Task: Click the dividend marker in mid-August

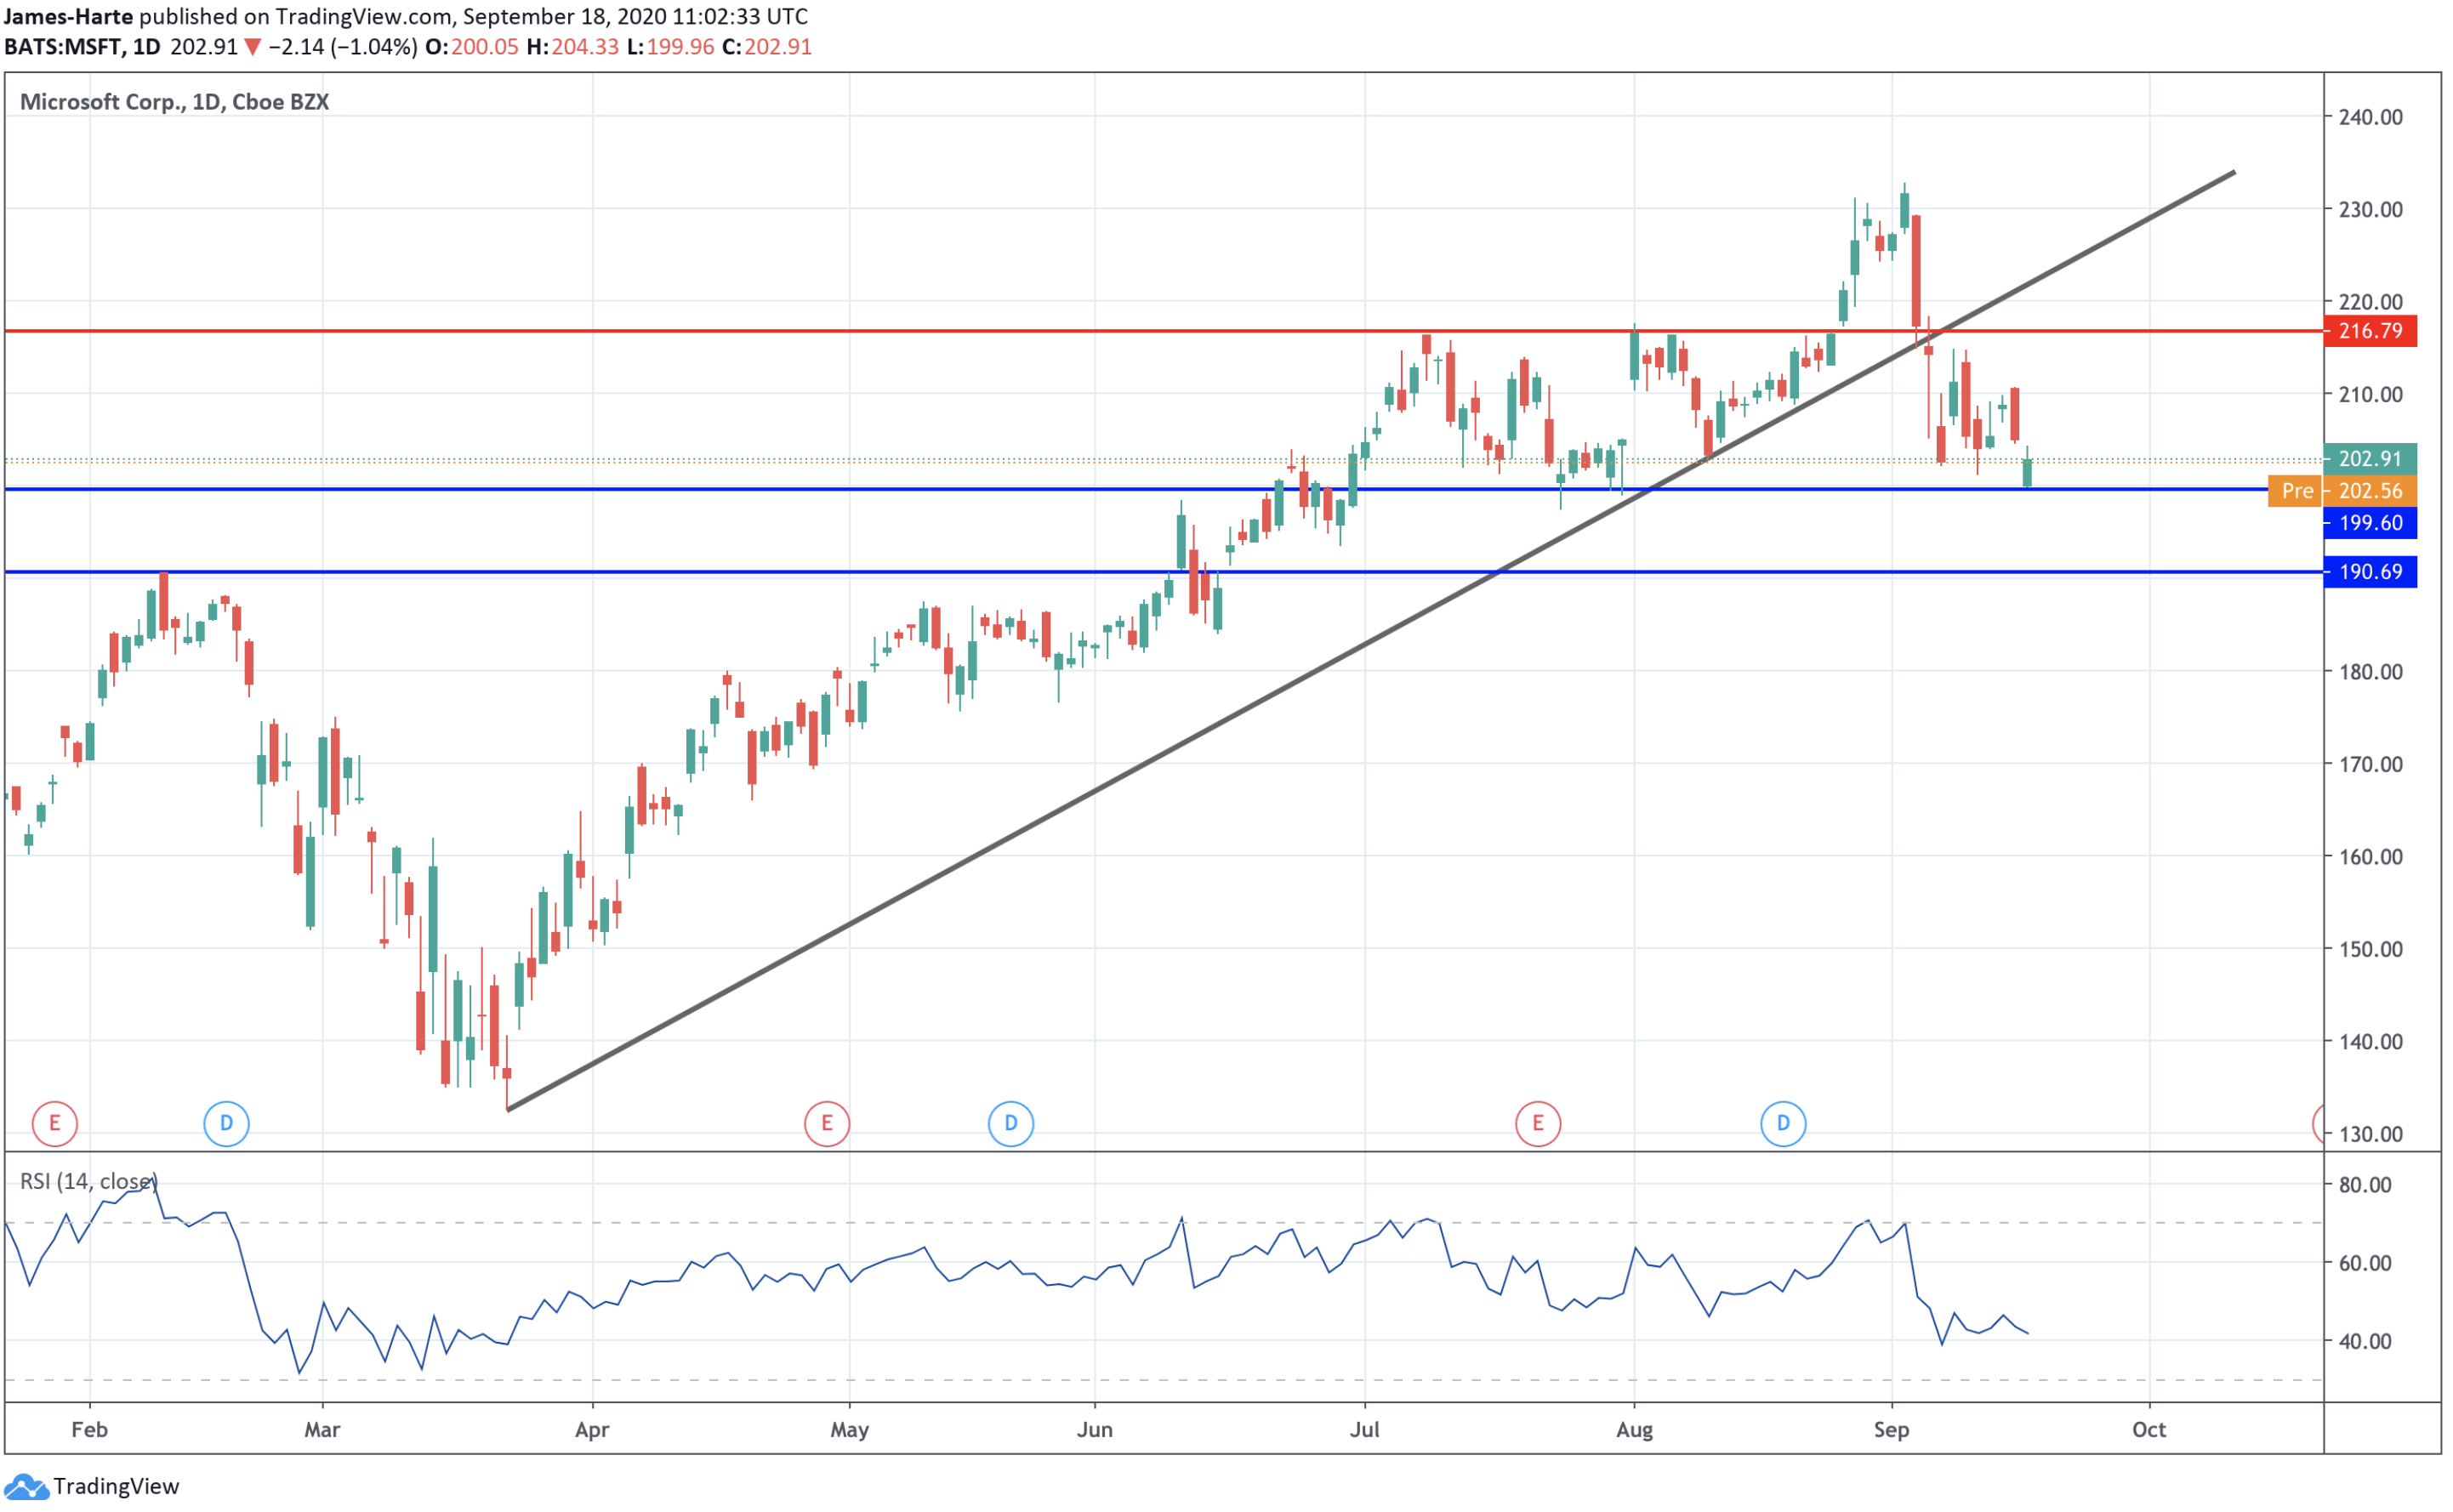Action: 1783,1124
